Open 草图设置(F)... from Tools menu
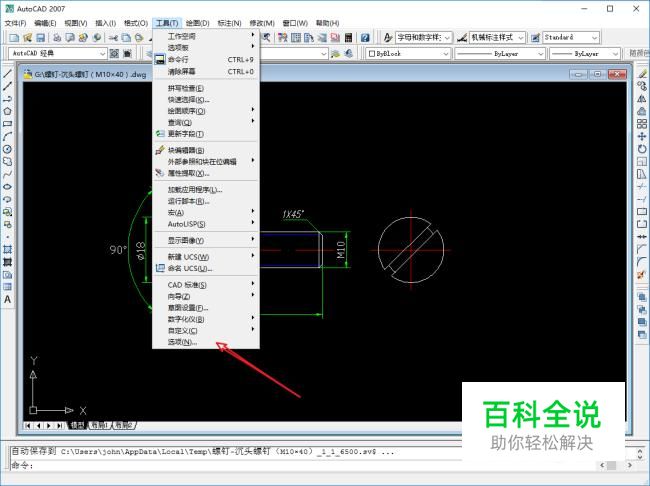Viewport: 650px width, 486px height. coord(206,308)
